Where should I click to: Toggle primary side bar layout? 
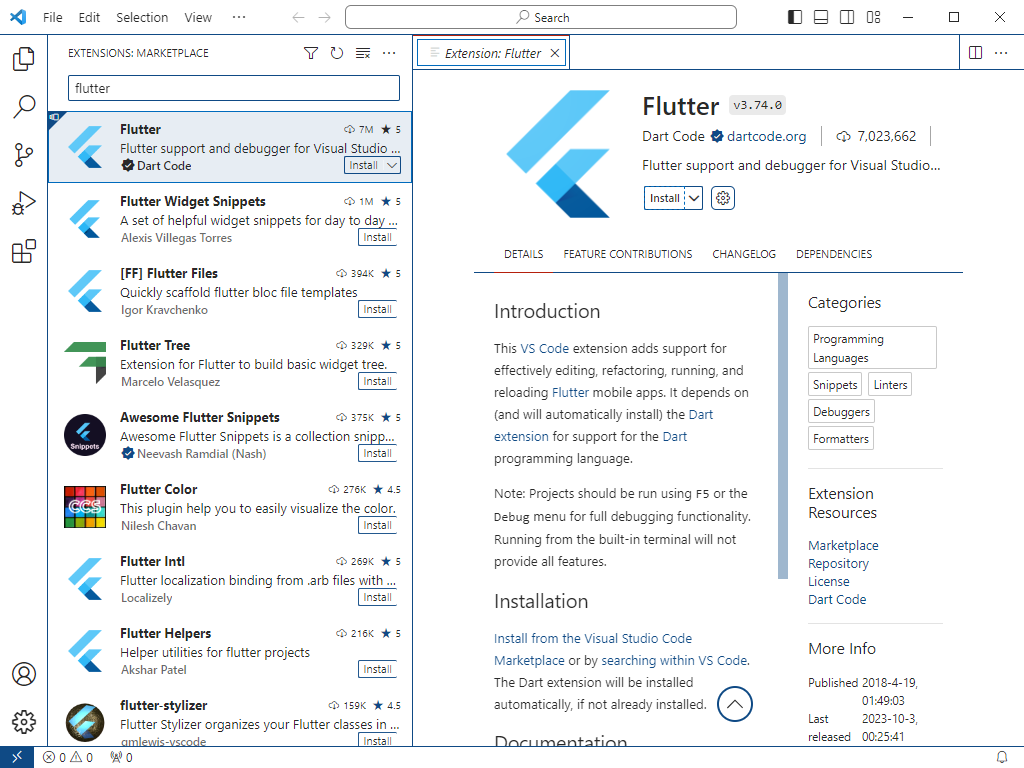795,18
